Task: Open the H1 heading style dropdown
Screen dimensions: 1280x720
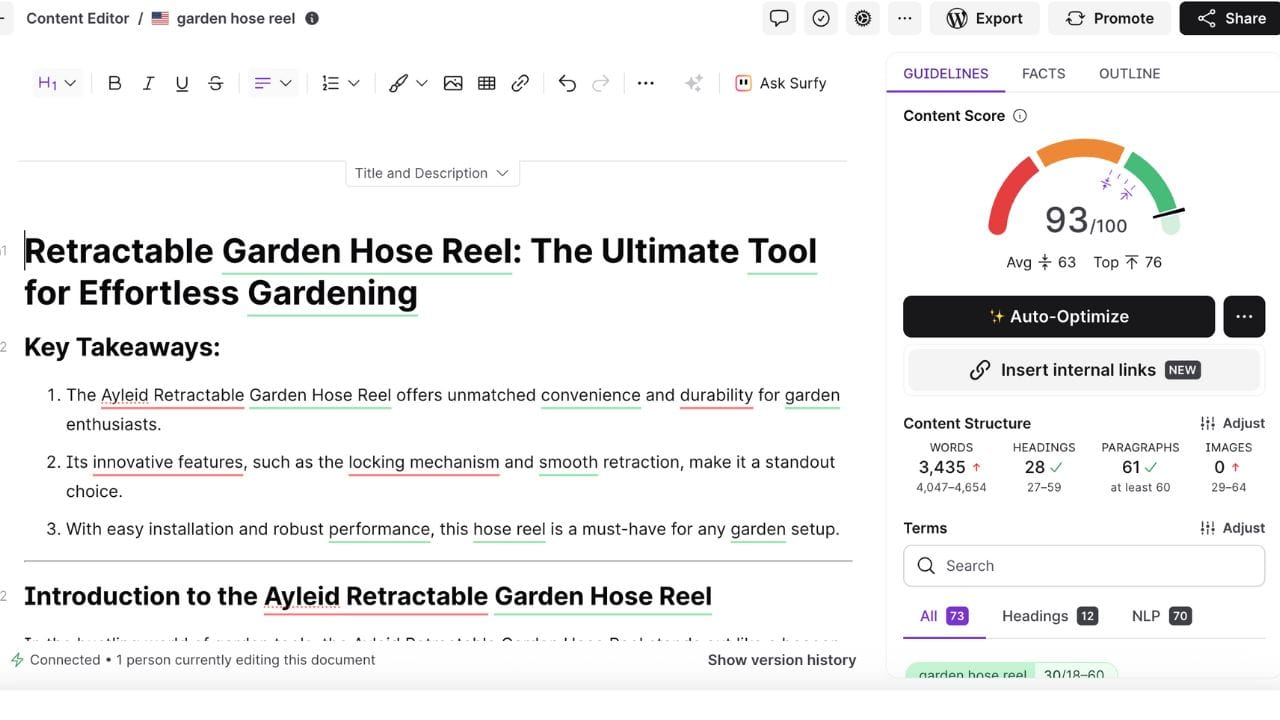Action: coord(57,83)
